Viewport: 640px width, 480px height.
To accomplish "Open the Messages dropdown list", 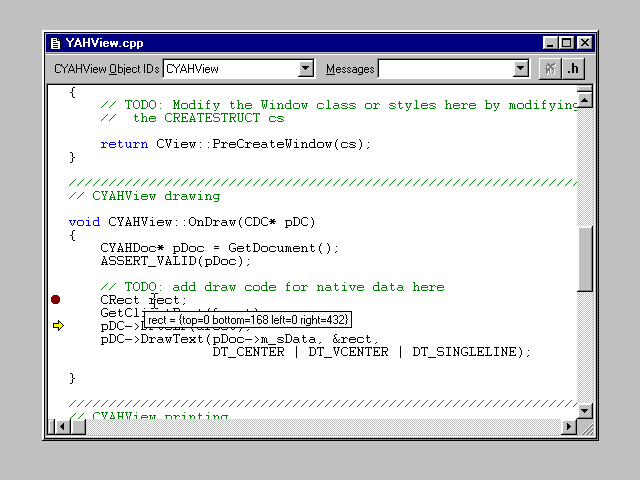I will tap(520, 69).
